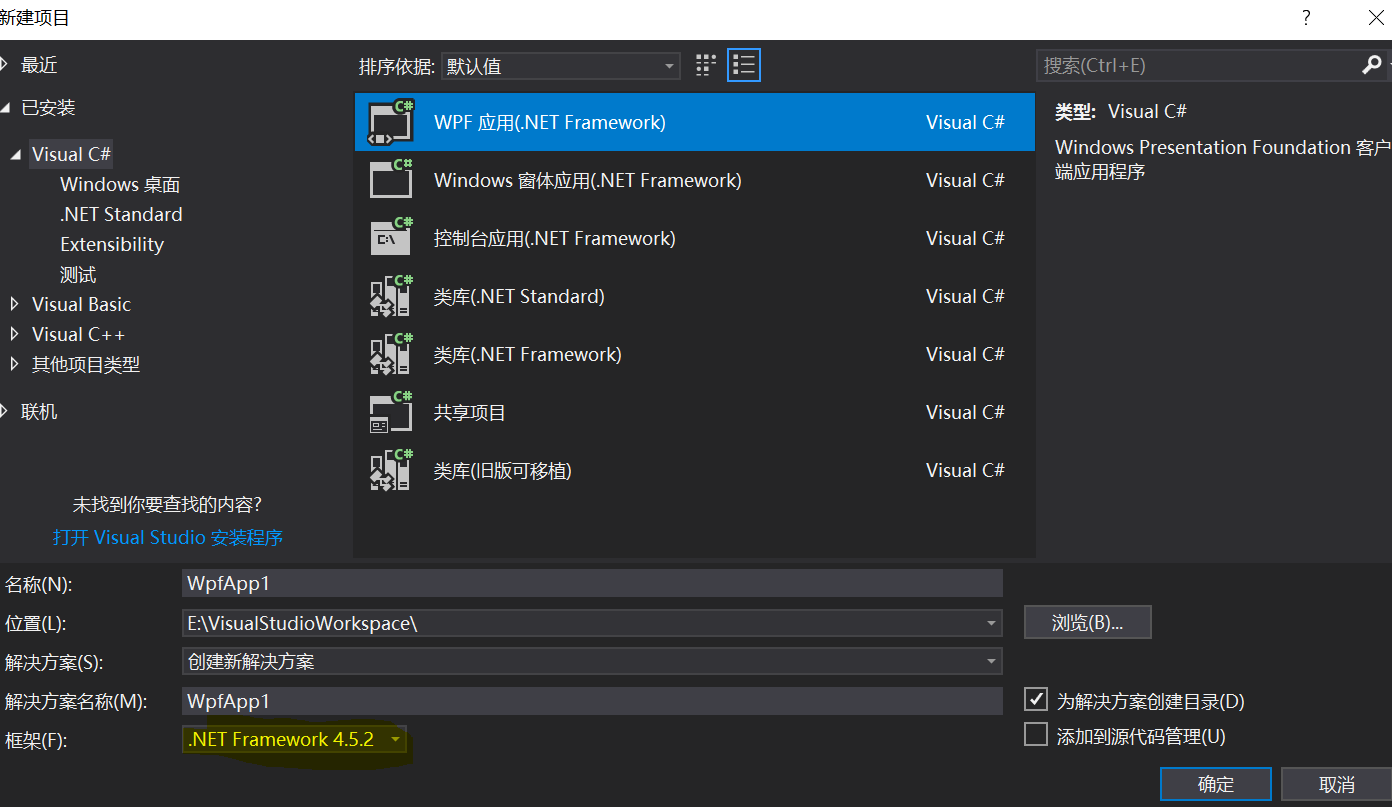Image resolution: width=1392 pixels, height=807 pixels.
Task: Toggle 为解决方案创建目录 checkbox
Action: coord(1036,699)
